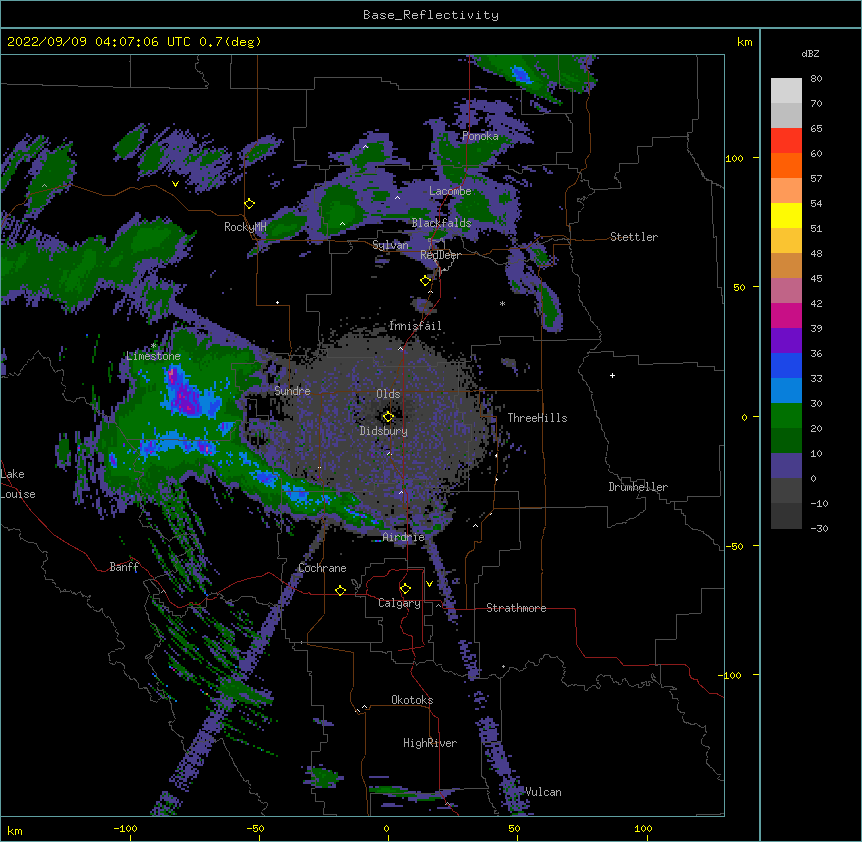This screenshot has height=842, width=862.
Task: Select the bright green 20-30 dBZ swatch
Action: pos(786,416)
